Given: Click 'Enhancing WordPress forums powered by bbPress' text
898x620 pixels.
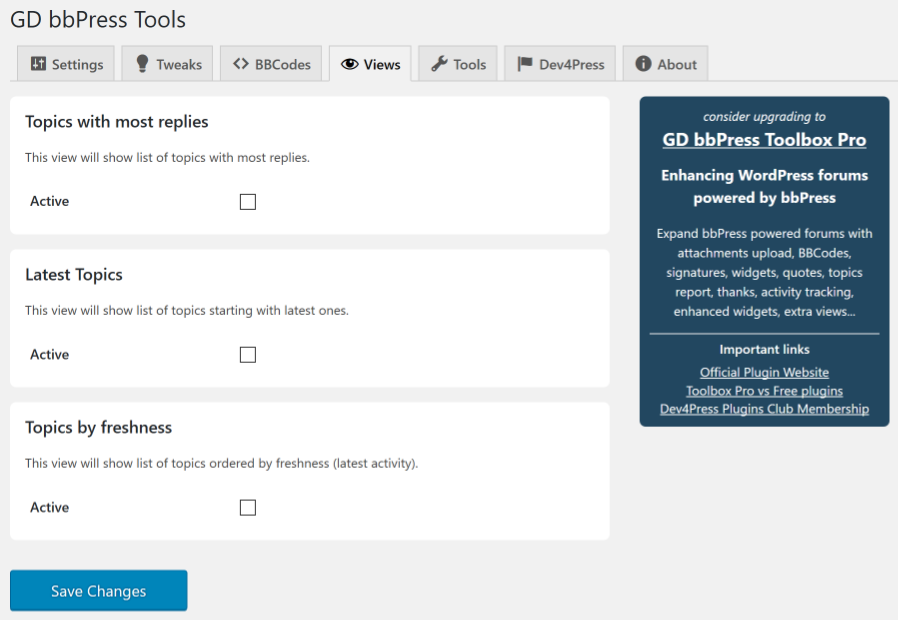Looking at the screenshot, I should 764,186.
